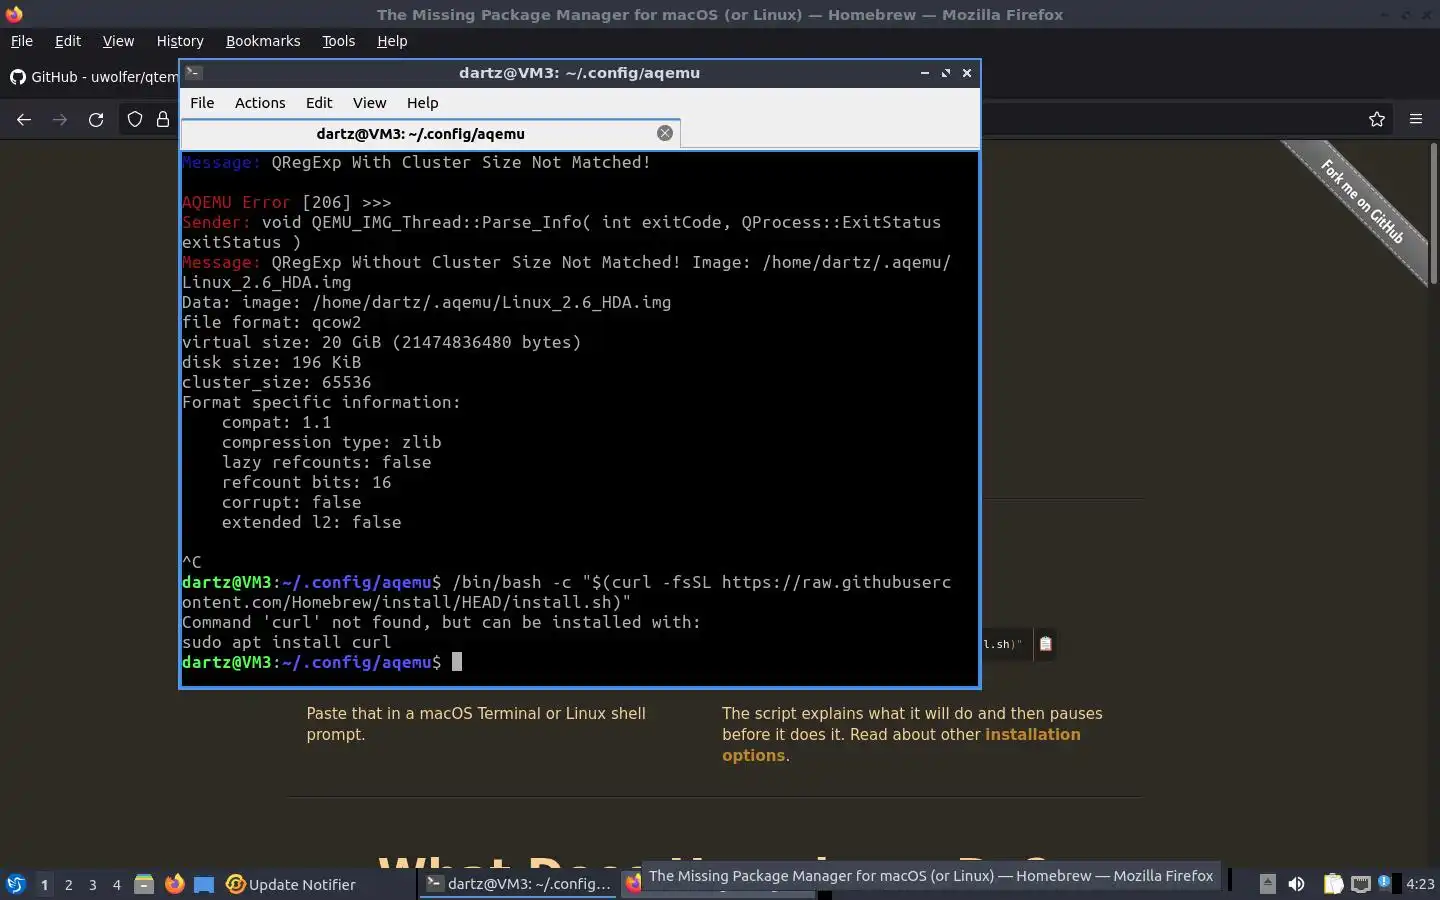The image size is (1440, 900).
Task: Click the terminal prompt cursor line
Action: 322,662
